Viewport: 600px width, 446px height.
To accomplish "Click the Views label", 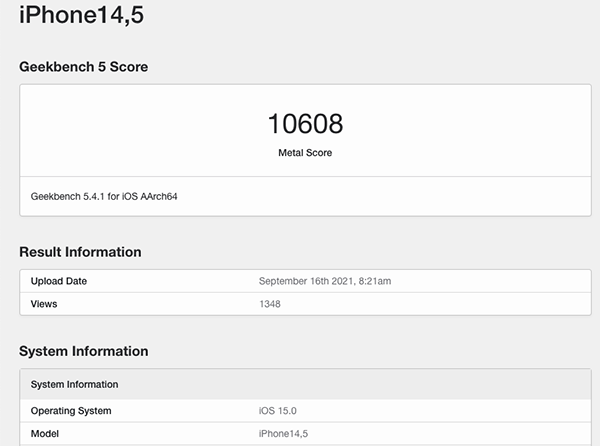I will pyautogui.click(x=44, y=303).
